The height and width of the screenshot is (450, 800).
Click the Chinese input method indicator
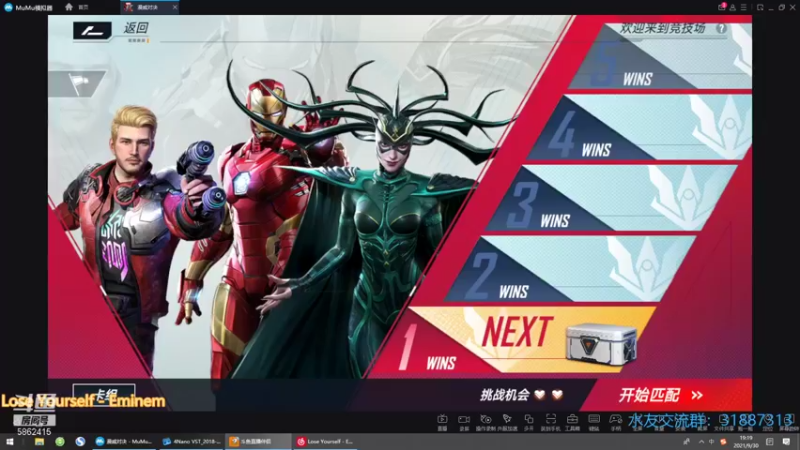click(x=712, y=442)
